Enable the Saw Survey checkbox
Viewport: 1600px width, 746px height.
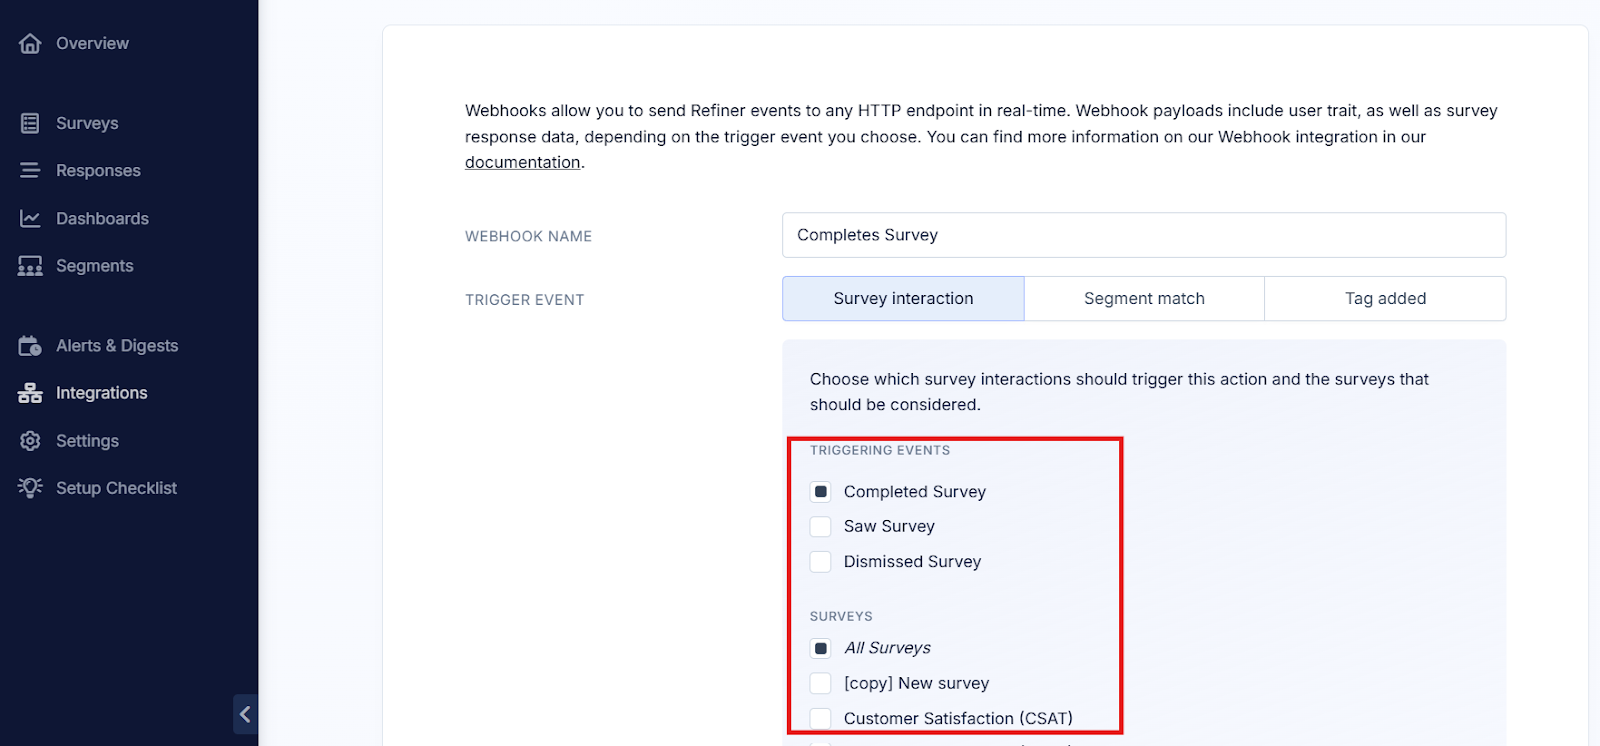pyautogui.click(x=821, y=527)
